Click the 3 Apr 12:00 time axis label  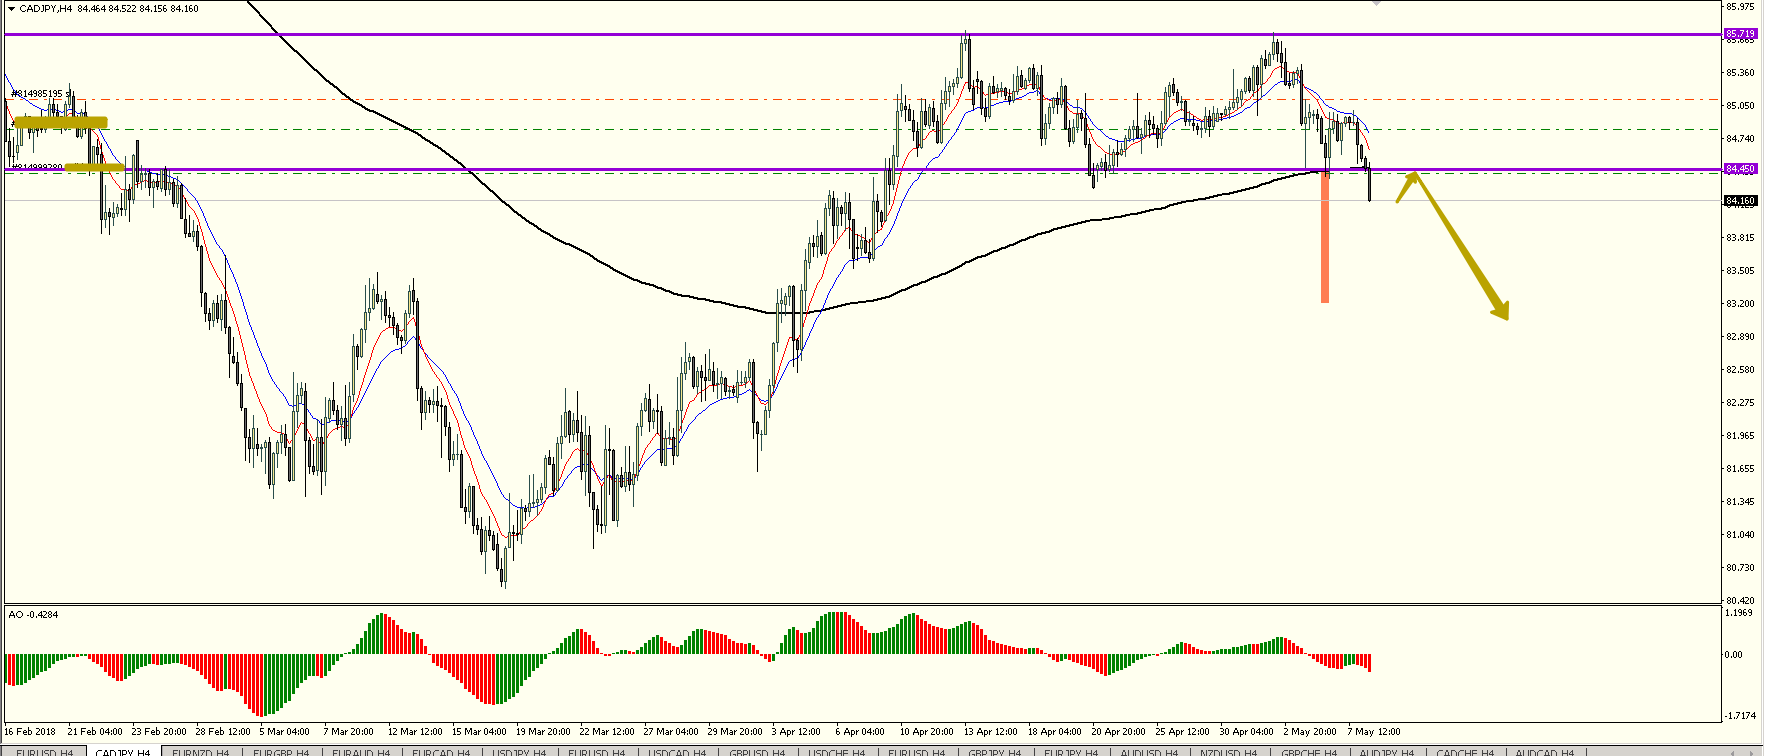(796, 732)
